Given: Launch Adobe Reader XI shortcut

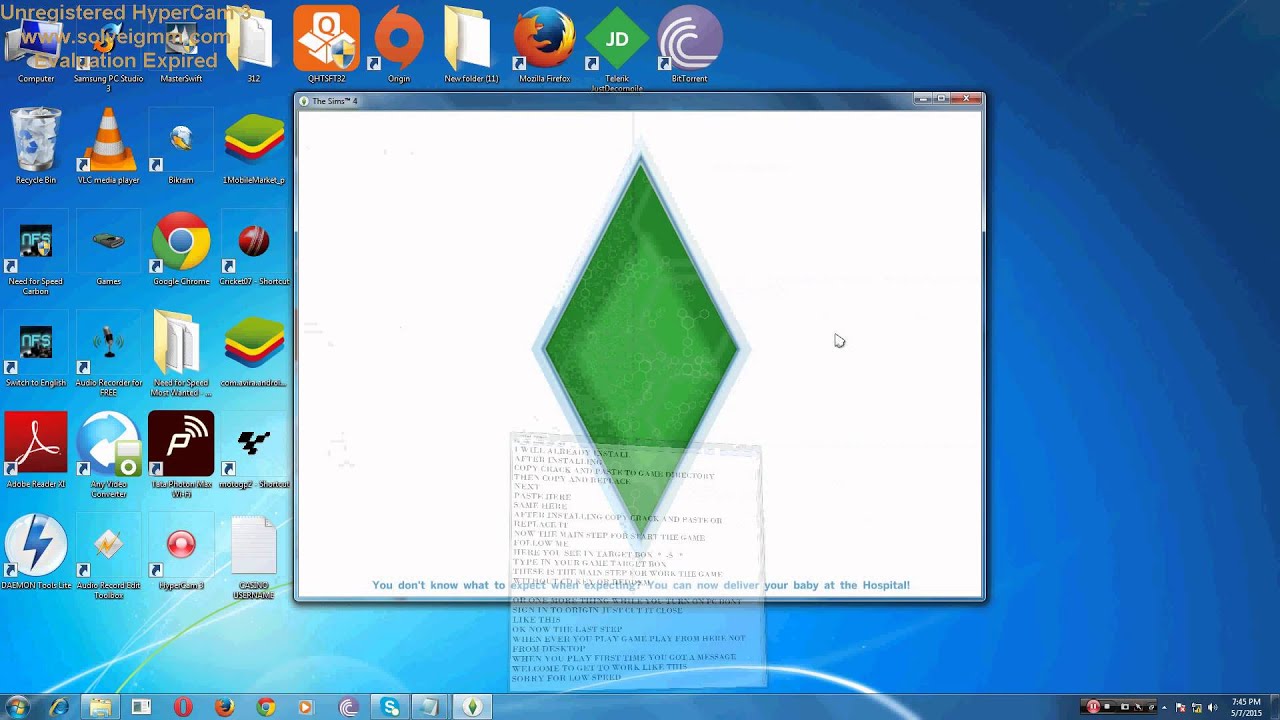Looking at the screenshot, I should (x=36, y=449).
